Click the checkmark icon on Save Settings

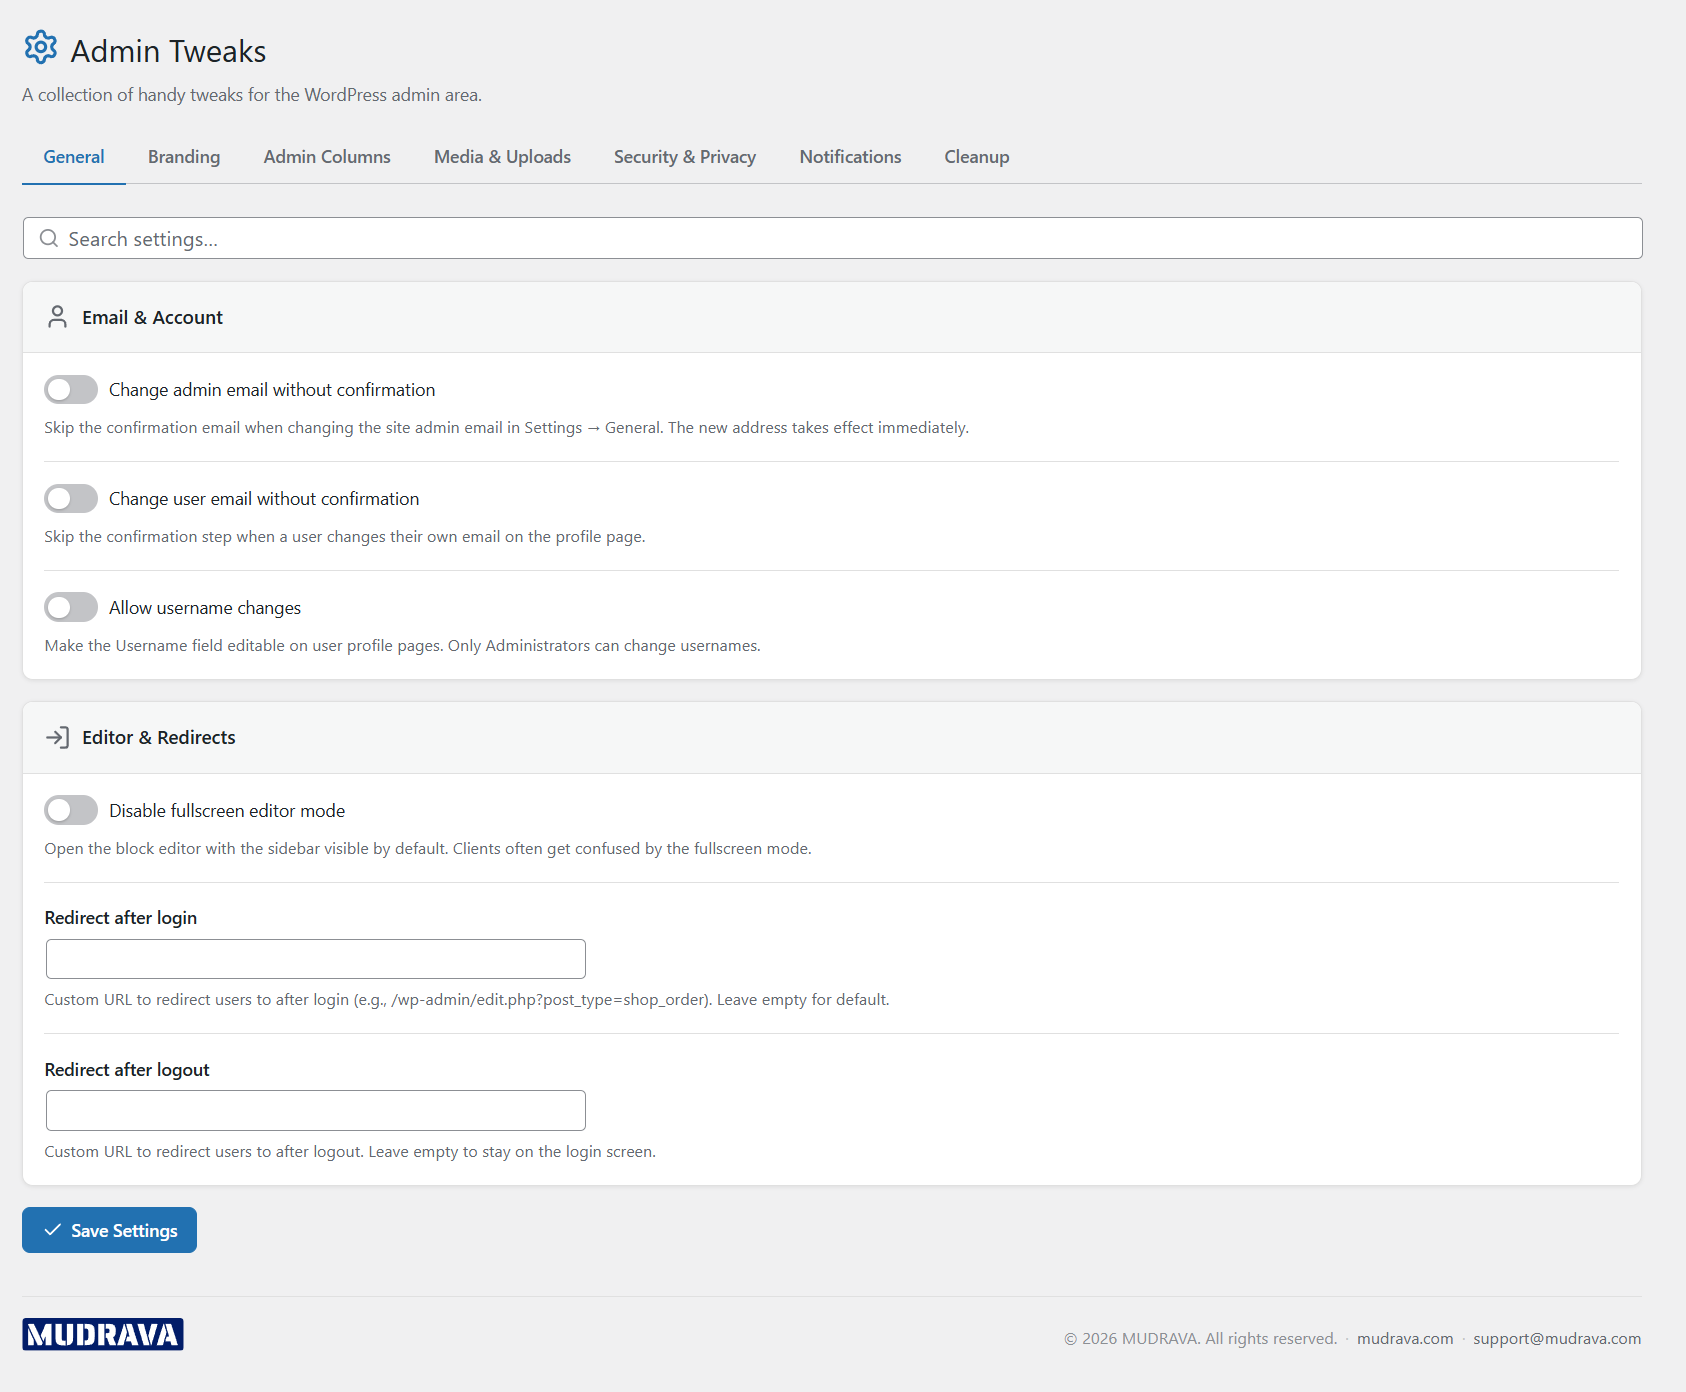(x=53, y=1230)
